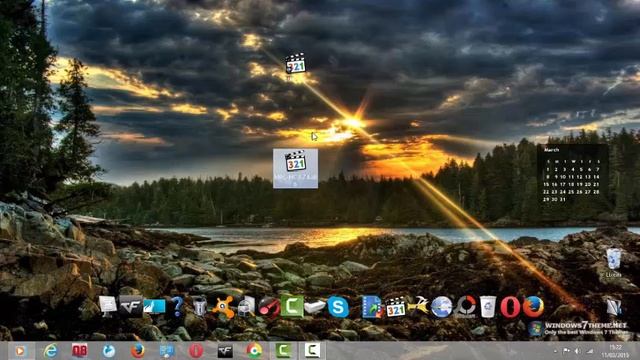The image size is (640, 360).
Task: Launch Opera from the dock
Action: click(x=510, y=307)
